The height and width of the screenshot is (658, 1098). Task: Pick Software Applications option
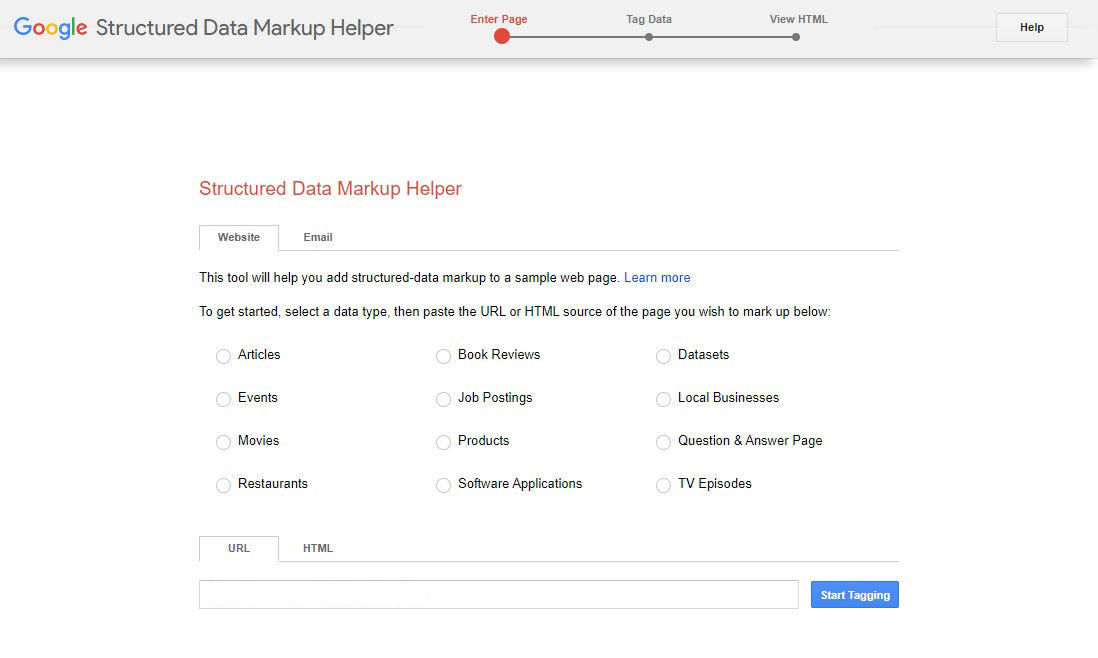[x=443, y=485]
